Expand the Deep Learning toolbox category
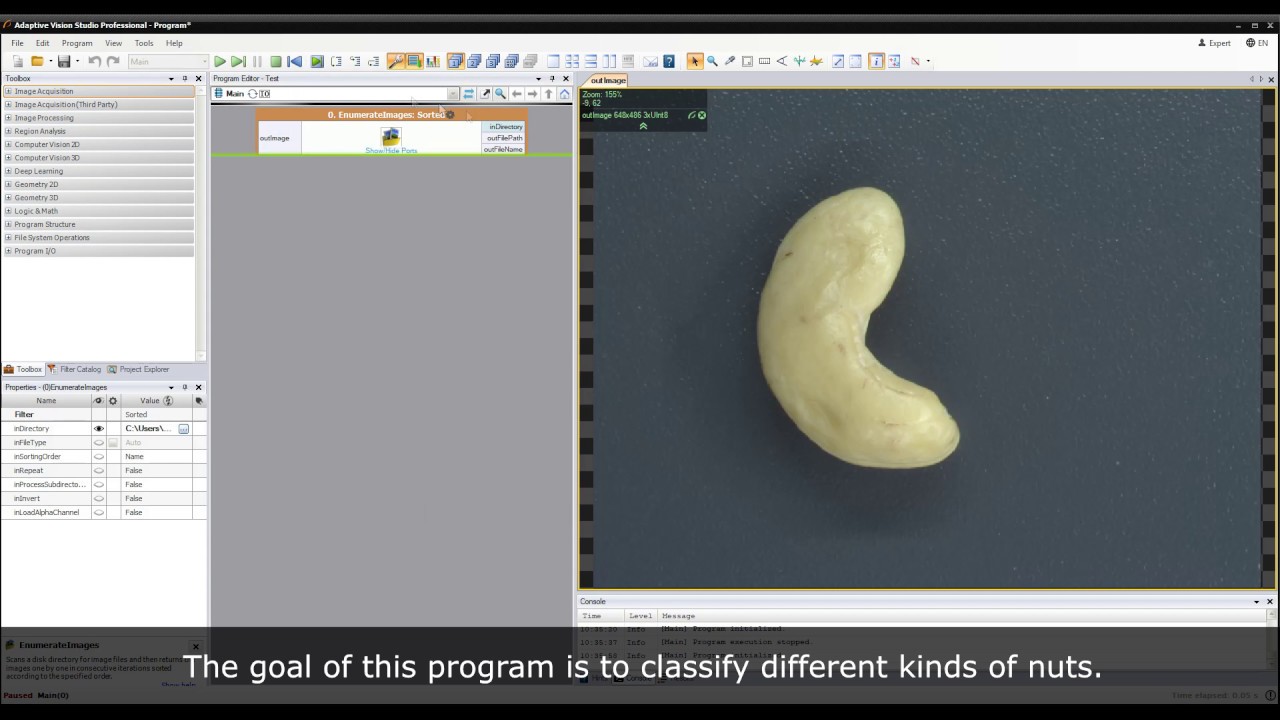Image resolution: width=1280 pixels, height=720 pixels. click(x=9, y=171)
